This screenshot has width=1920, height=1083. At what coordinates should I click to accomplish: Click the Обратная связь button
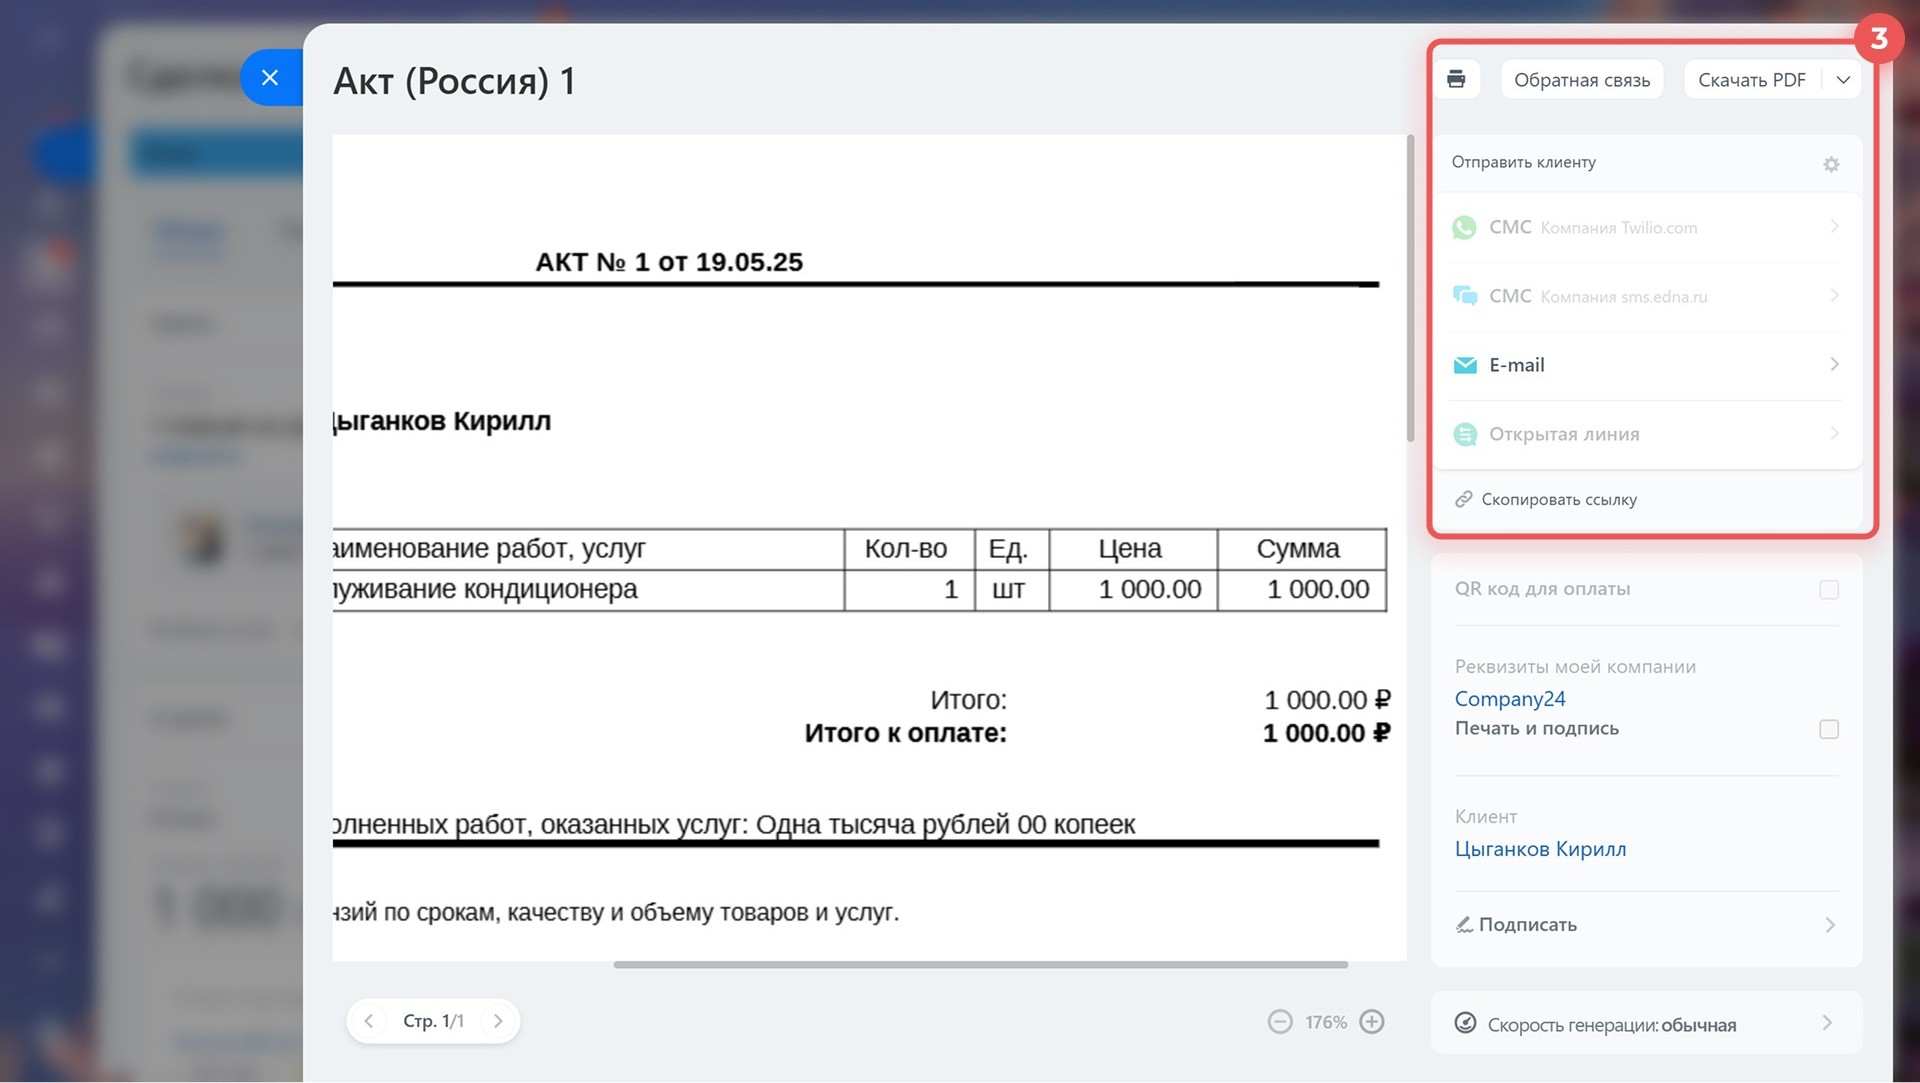click(1581, 80)
